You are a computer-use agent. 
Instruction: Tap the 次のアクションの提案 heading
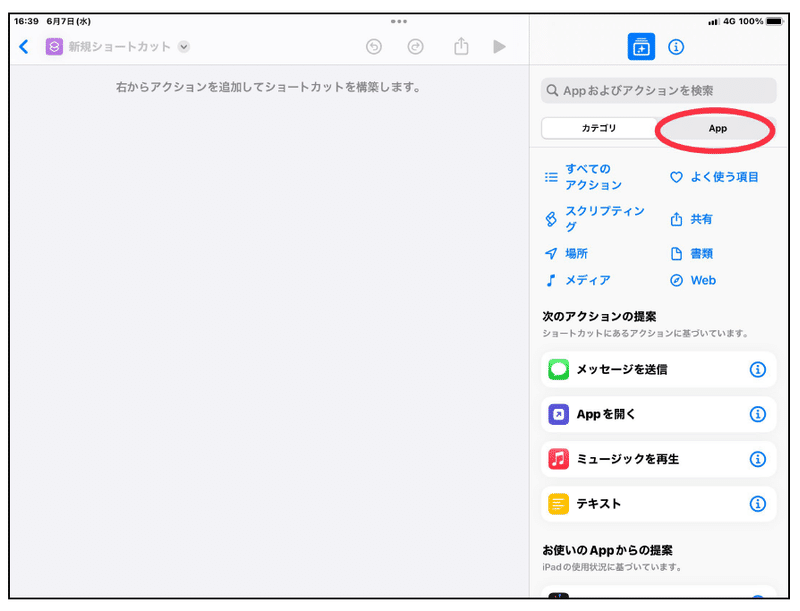tap(599, 316)
